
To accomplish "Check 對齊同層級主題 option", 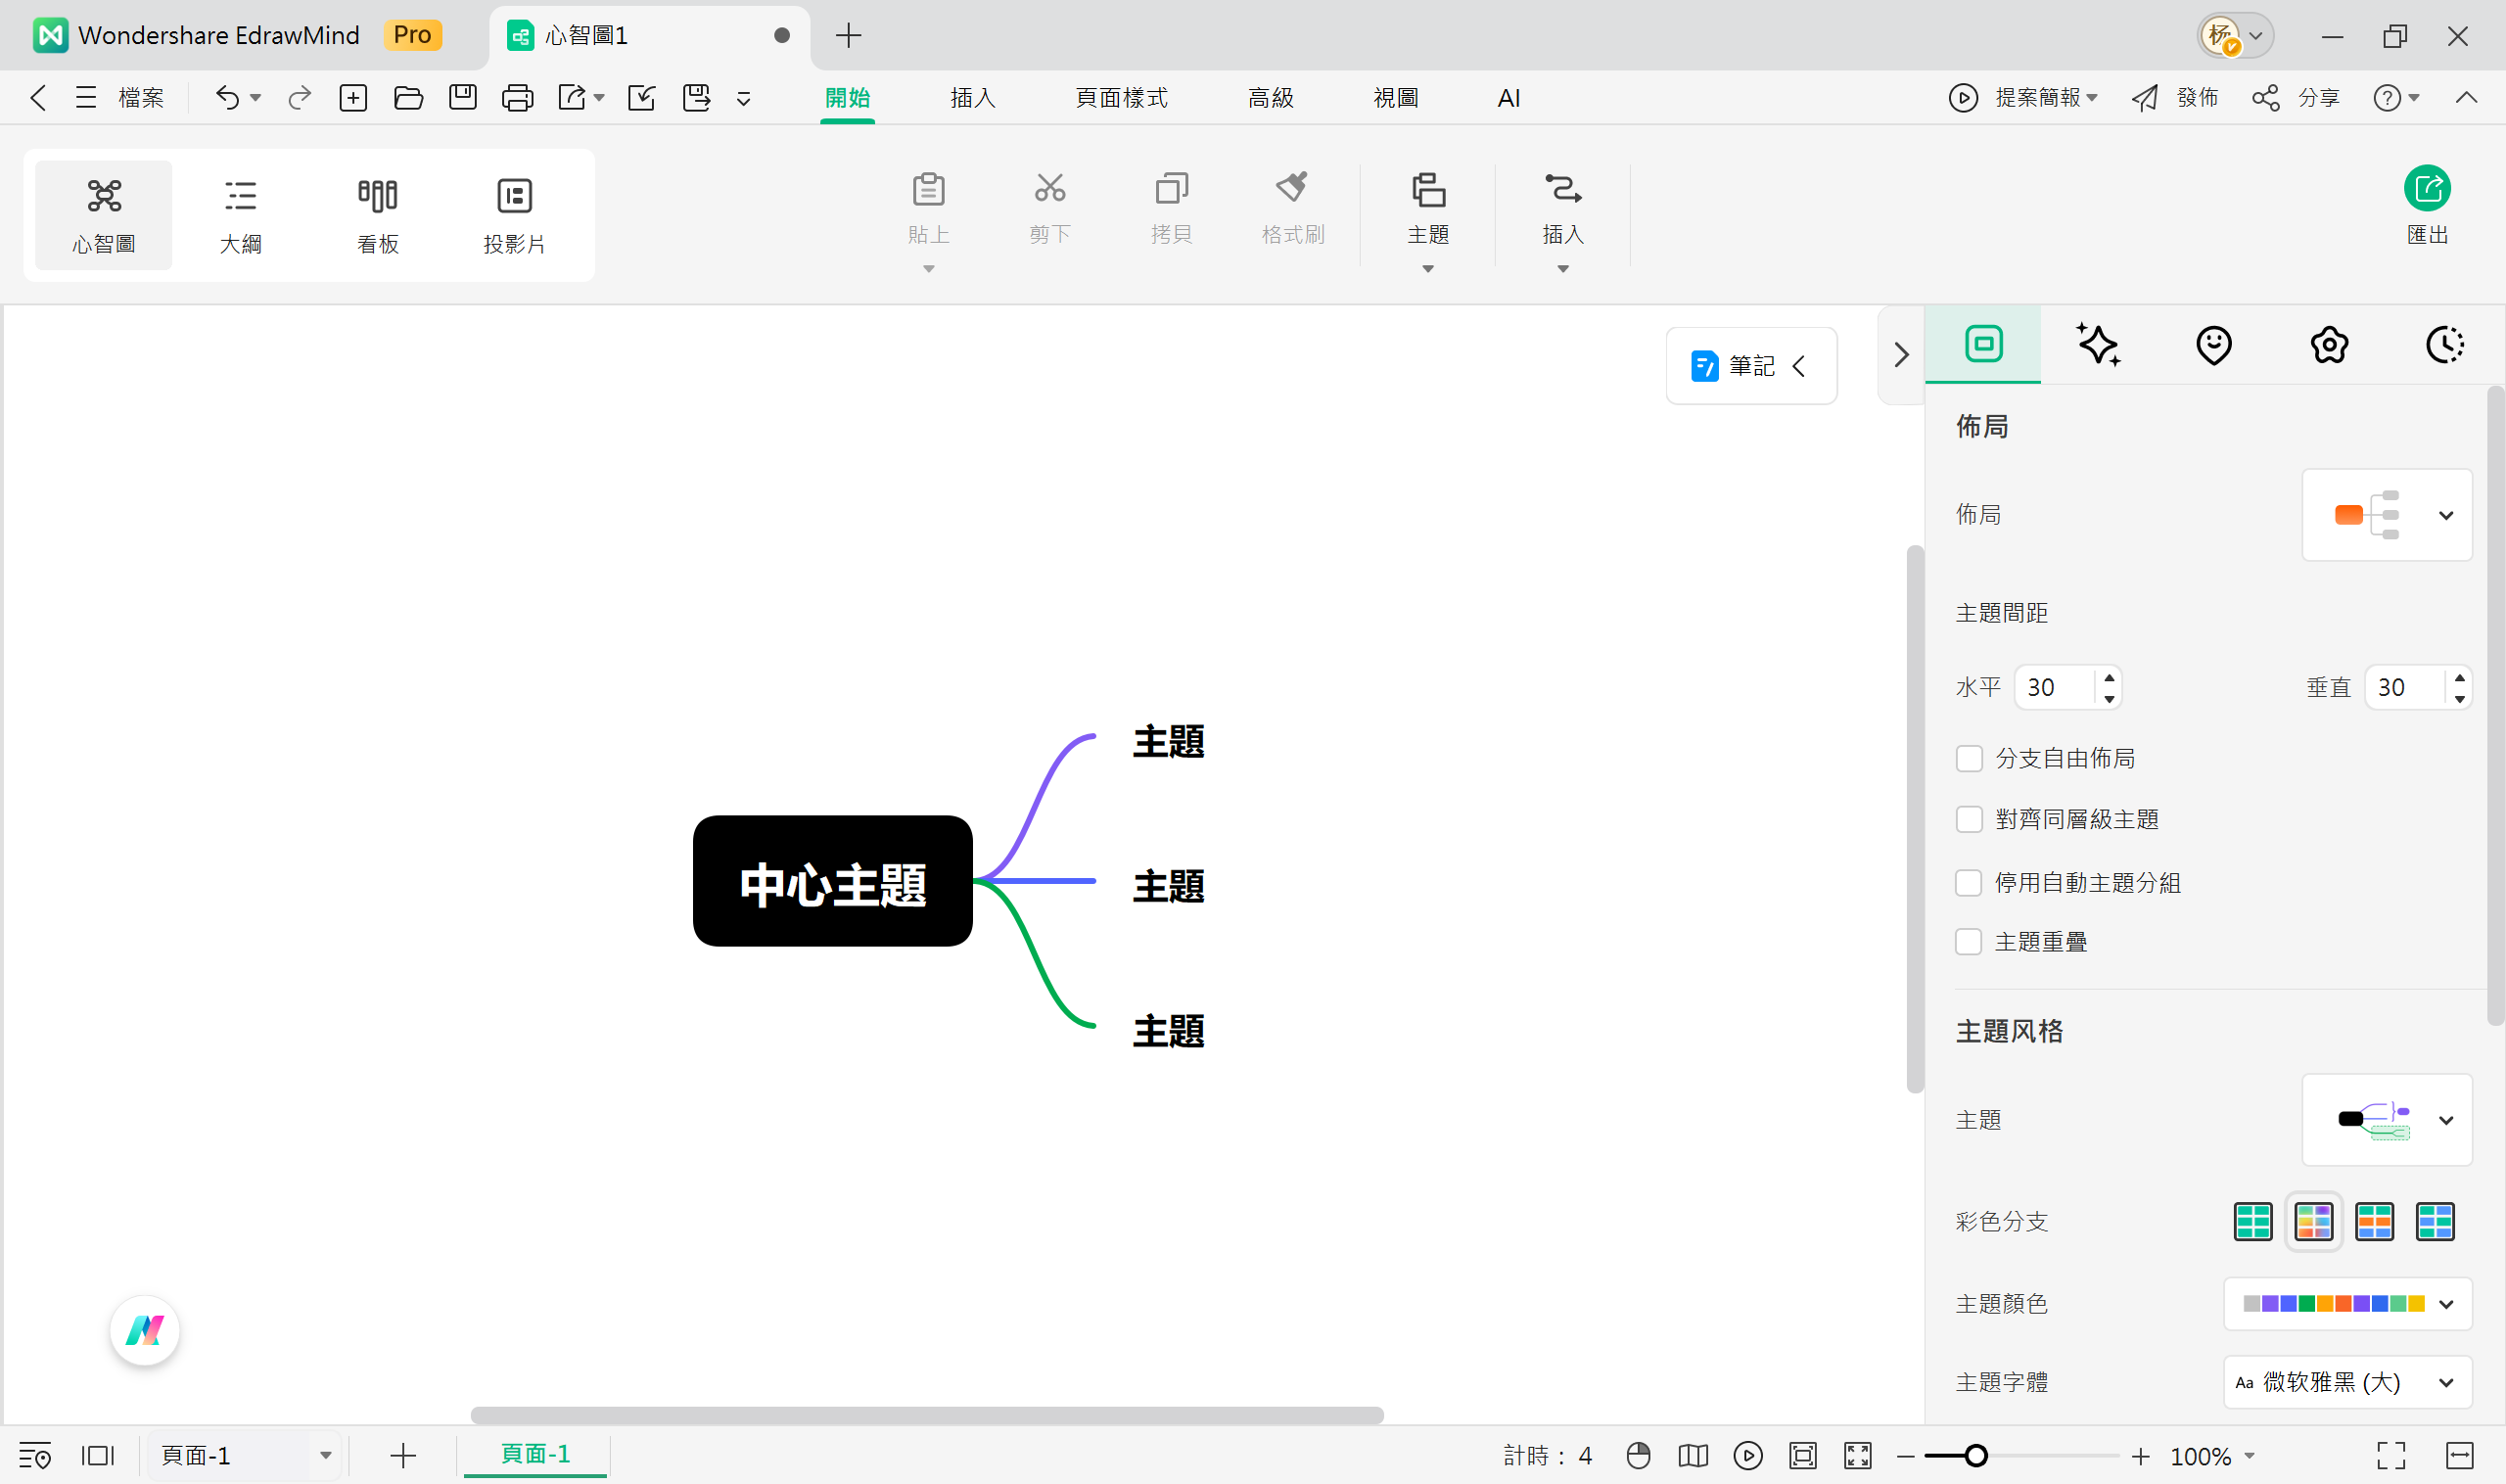I will click(1969, 819).
